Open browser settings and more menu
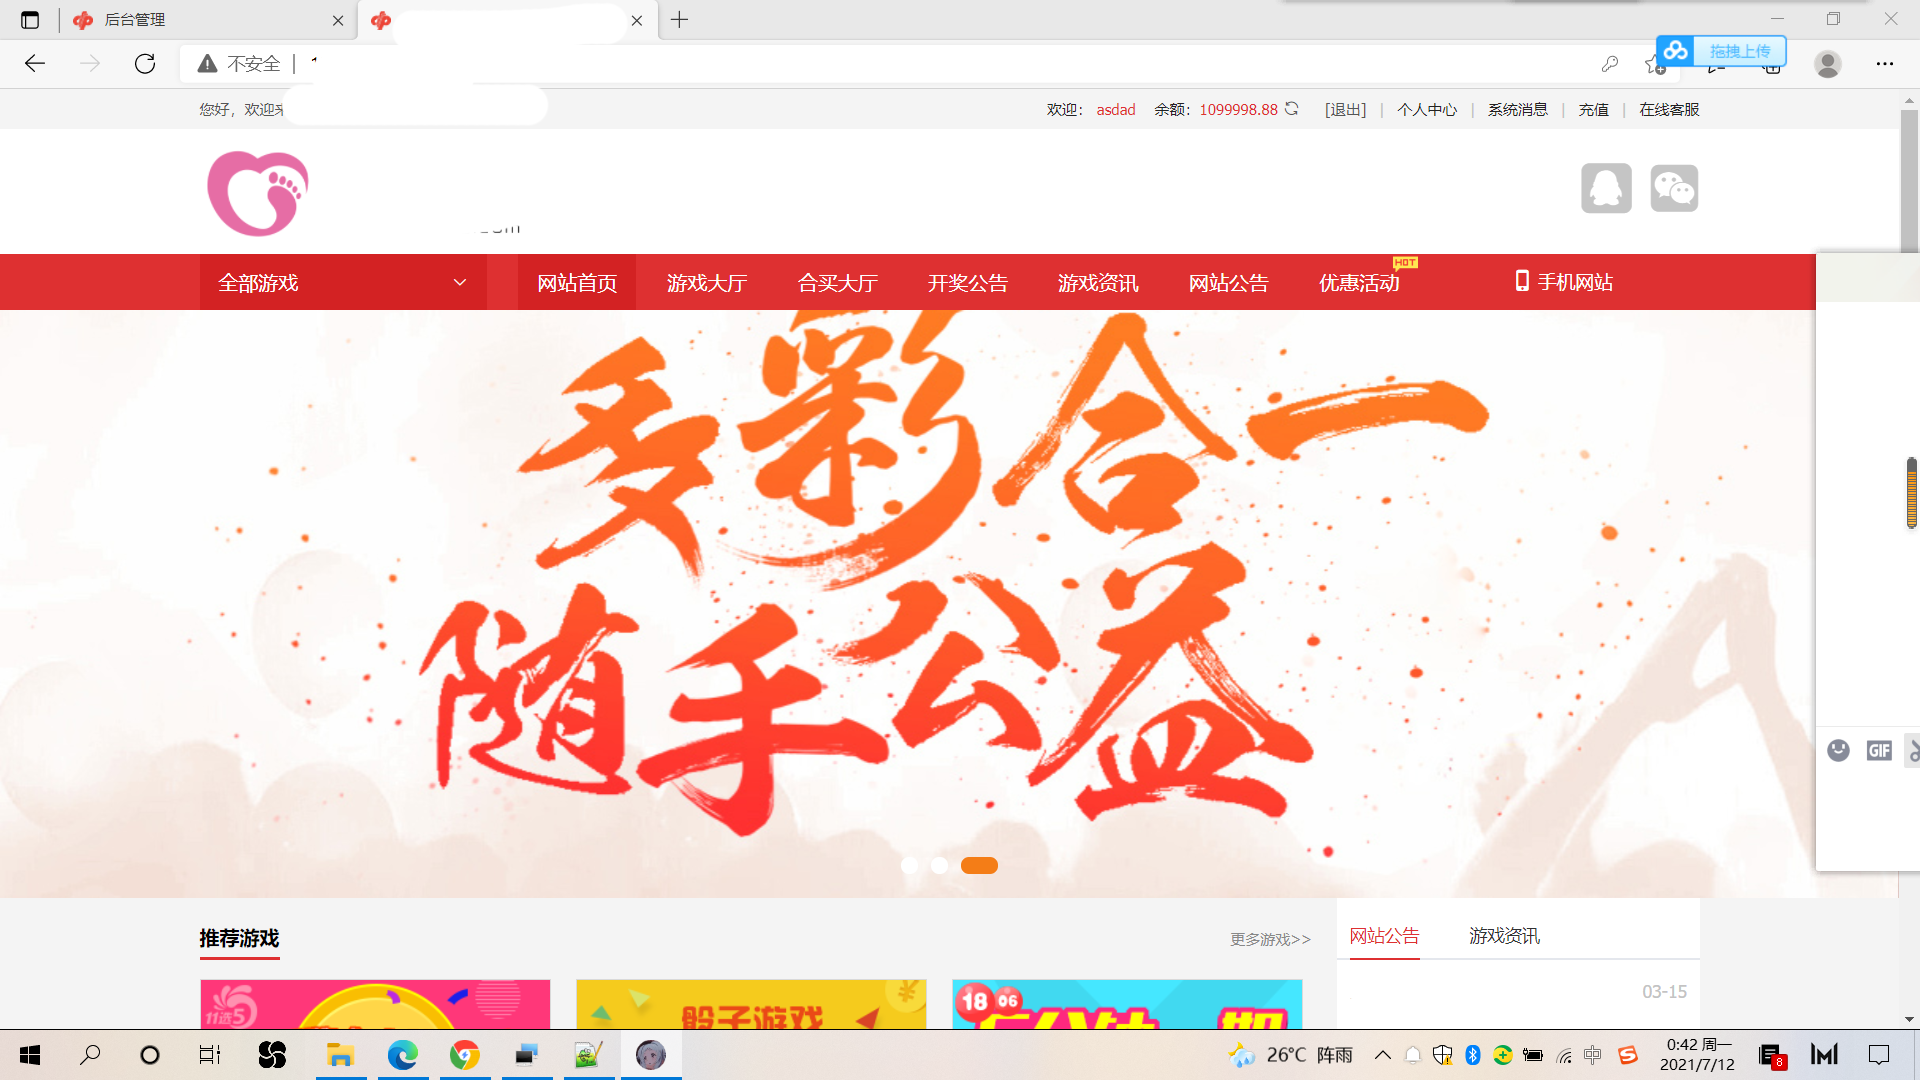 pyautogui.click(x=1884, y=64)
